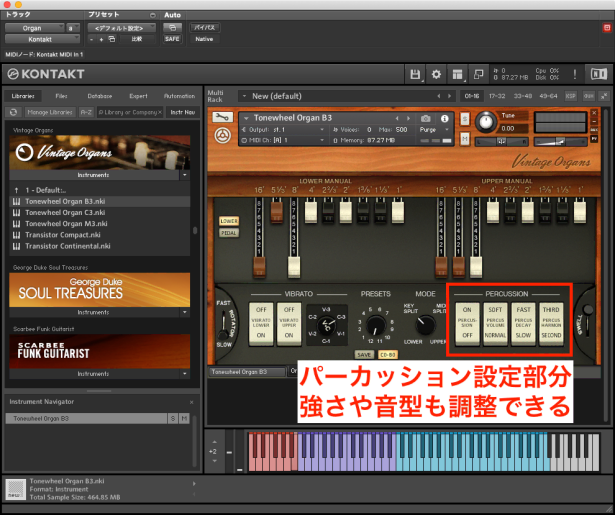Click previous multi preset arrow
This screenshot has height=515, width=615.
pyautogui.click(x=439, y=96)
